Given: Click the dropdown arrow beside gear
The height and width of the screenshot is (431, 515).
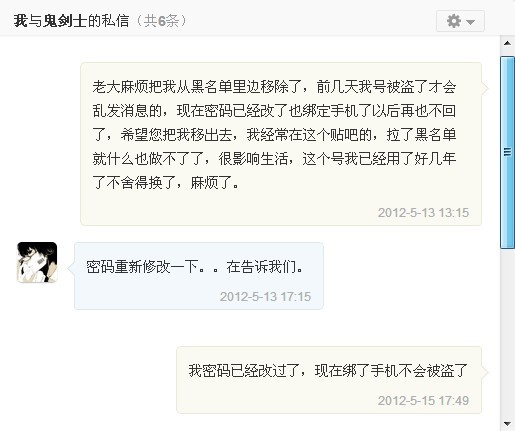Looking at the screenshot, I should click(470, 22).
